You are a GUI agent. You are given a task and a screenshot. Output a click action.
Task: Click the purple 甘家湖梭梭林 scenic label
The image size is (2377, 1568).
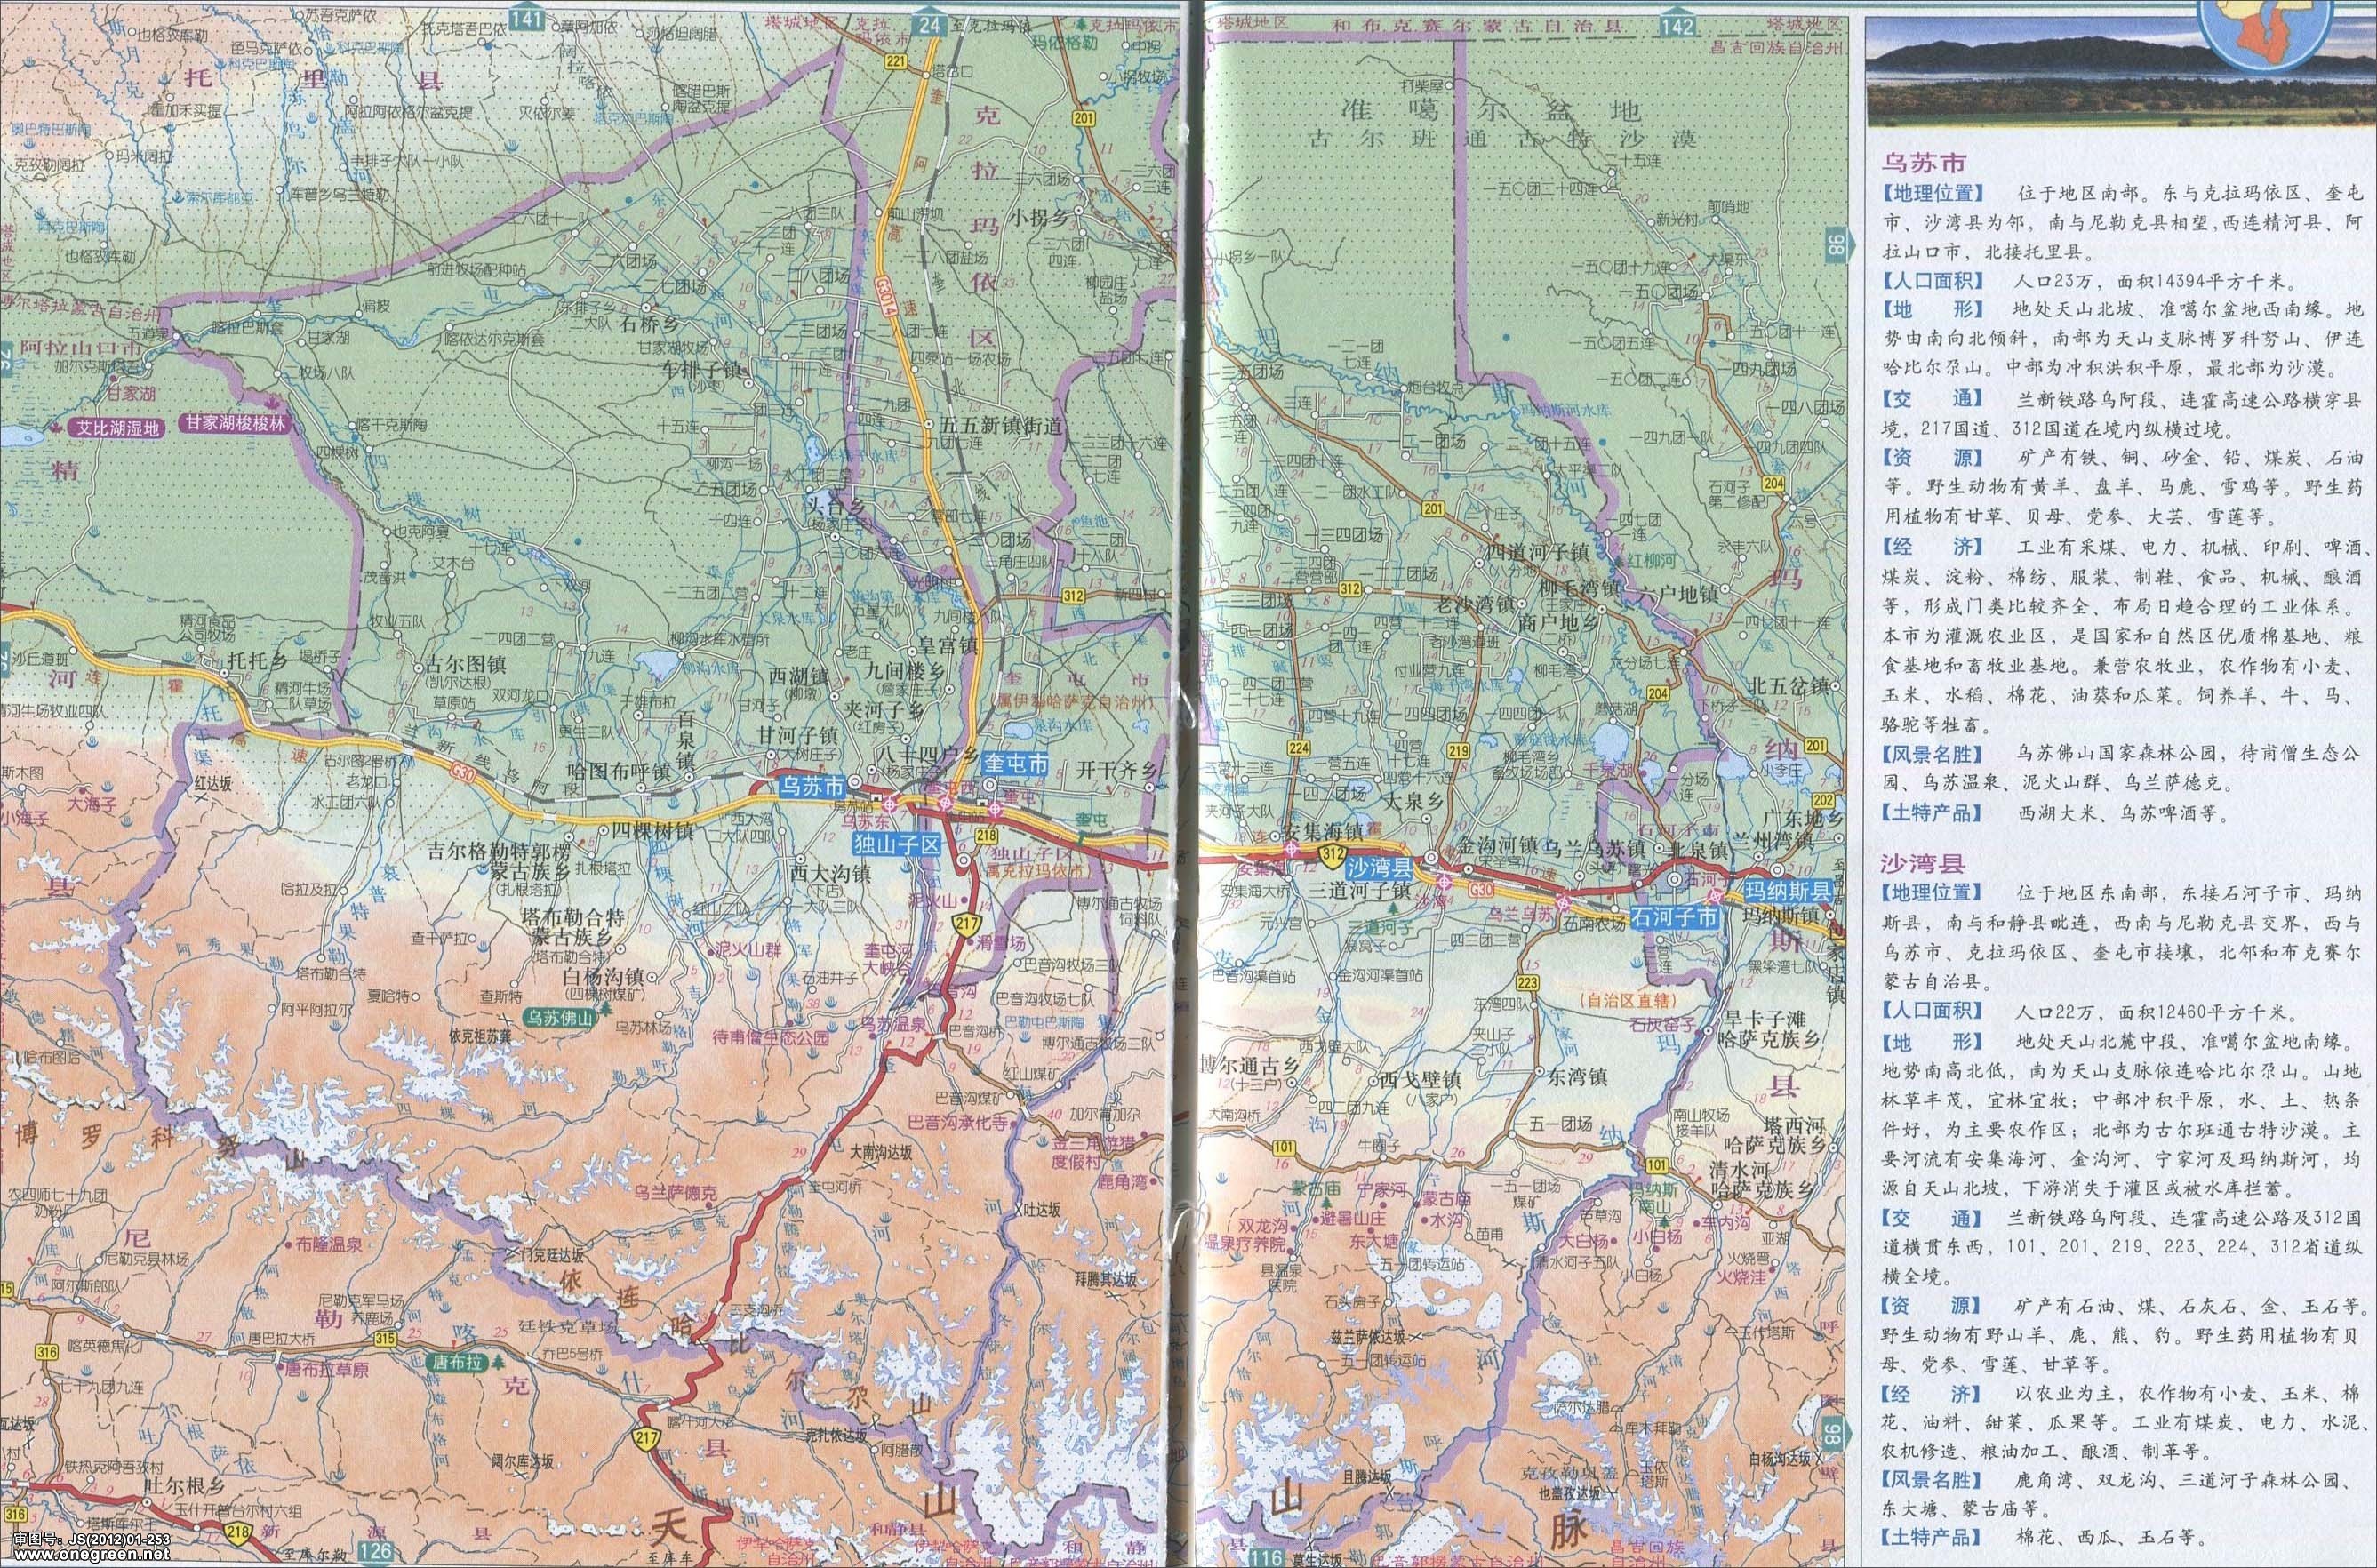click(x=235, y=423)
